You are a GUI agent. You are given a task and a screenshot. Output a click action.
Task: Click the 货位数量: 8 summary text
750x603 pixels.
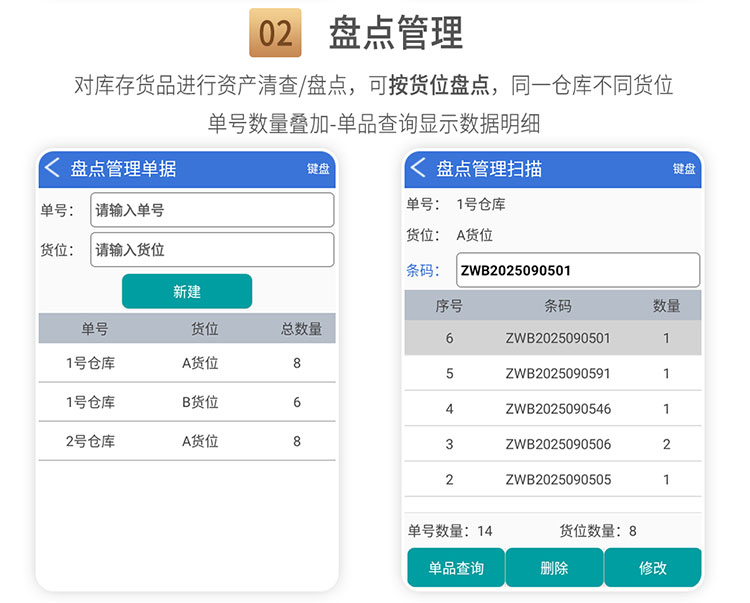click(598, 531)
